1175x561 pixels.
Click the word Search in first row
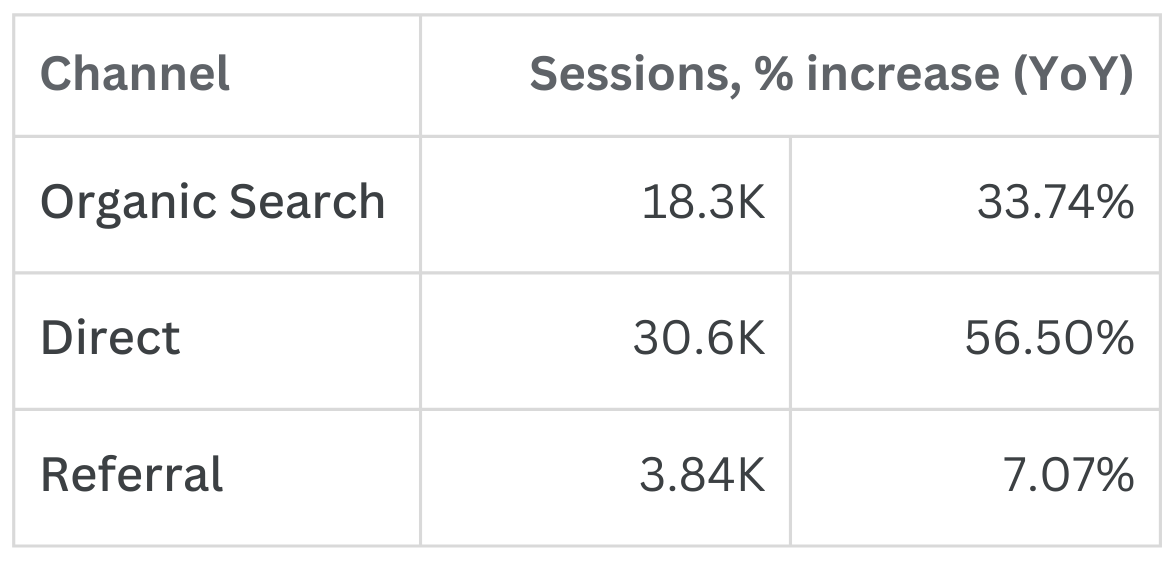pyautogui.click(x=307, y=203)
